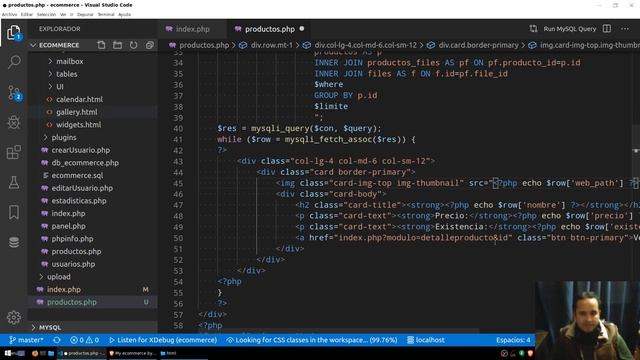Open the Search view in activity bar
This screenshot has width=640, height=360.
[14, 62]
